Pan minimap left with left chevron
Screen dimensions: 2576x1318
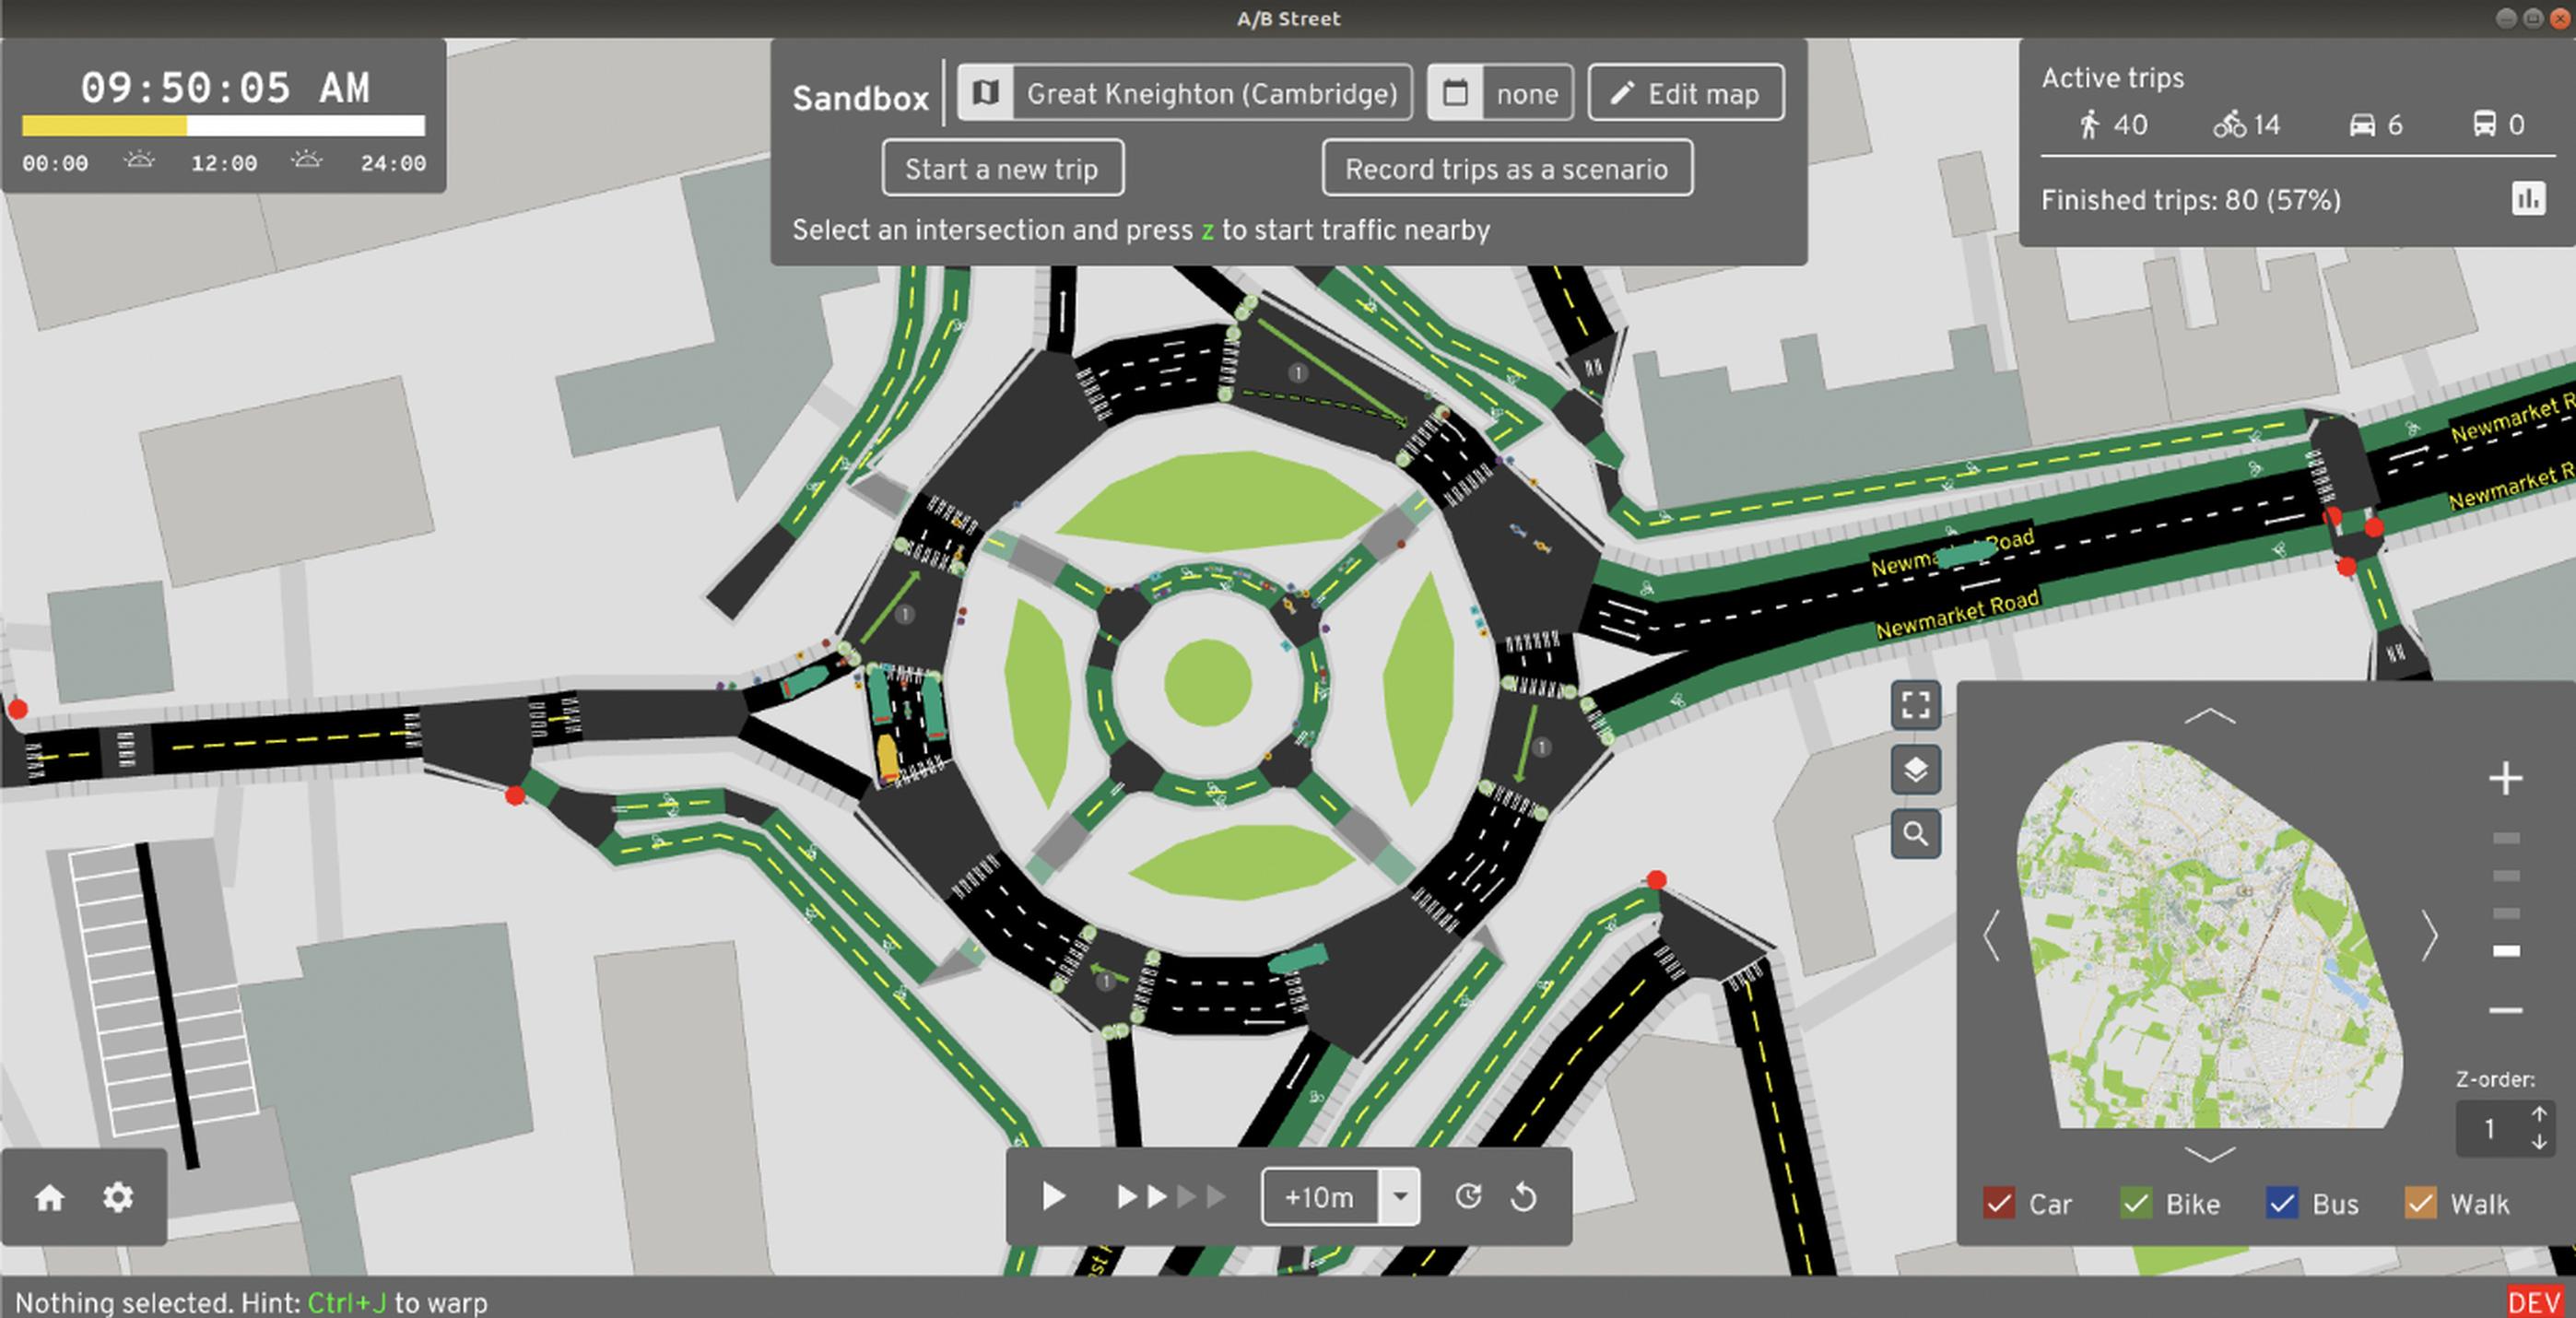1991,936
